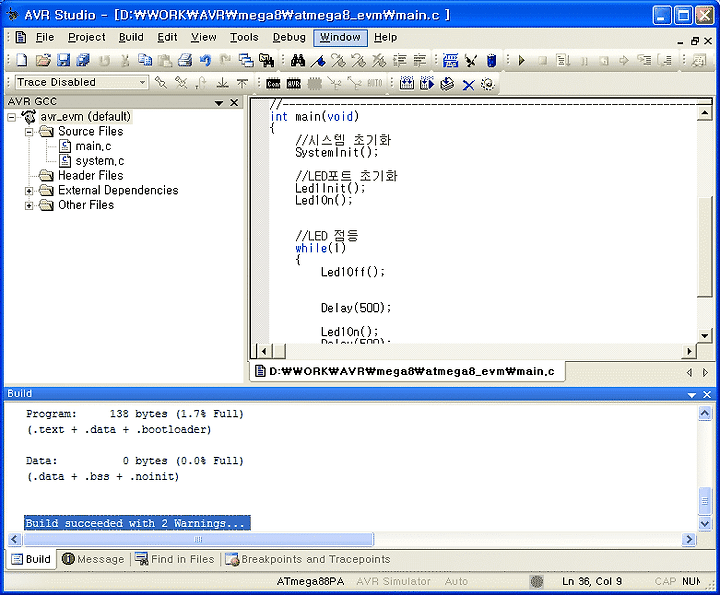Click the Save All icon
Screen dimensions: 720x595
(x=83, y=60)
